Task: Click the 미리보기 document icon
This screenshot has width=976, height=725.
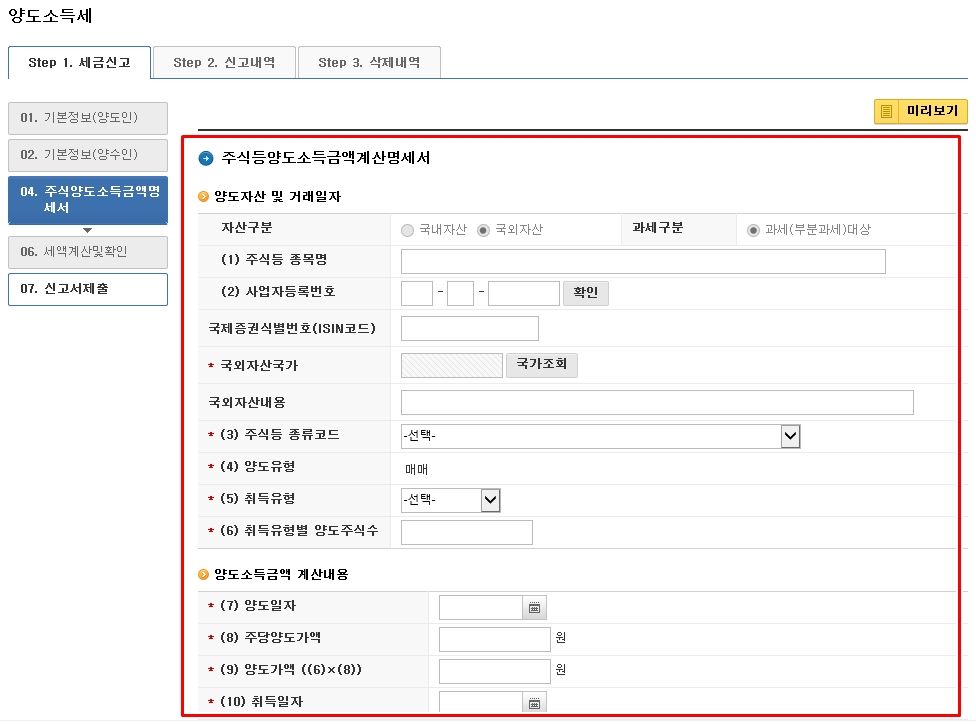Action: (886, 111)
